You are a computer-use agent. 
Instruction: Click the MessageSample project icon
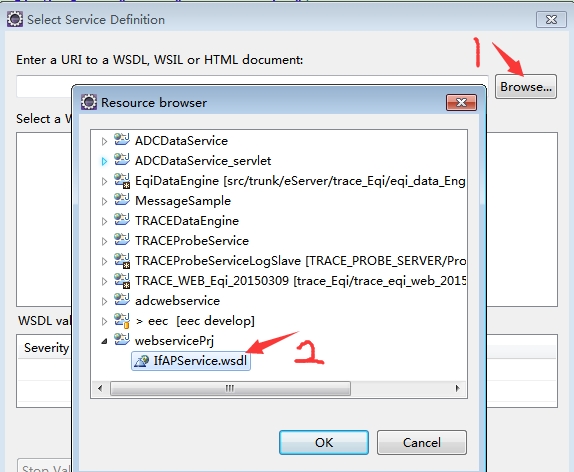click(122, 200)
